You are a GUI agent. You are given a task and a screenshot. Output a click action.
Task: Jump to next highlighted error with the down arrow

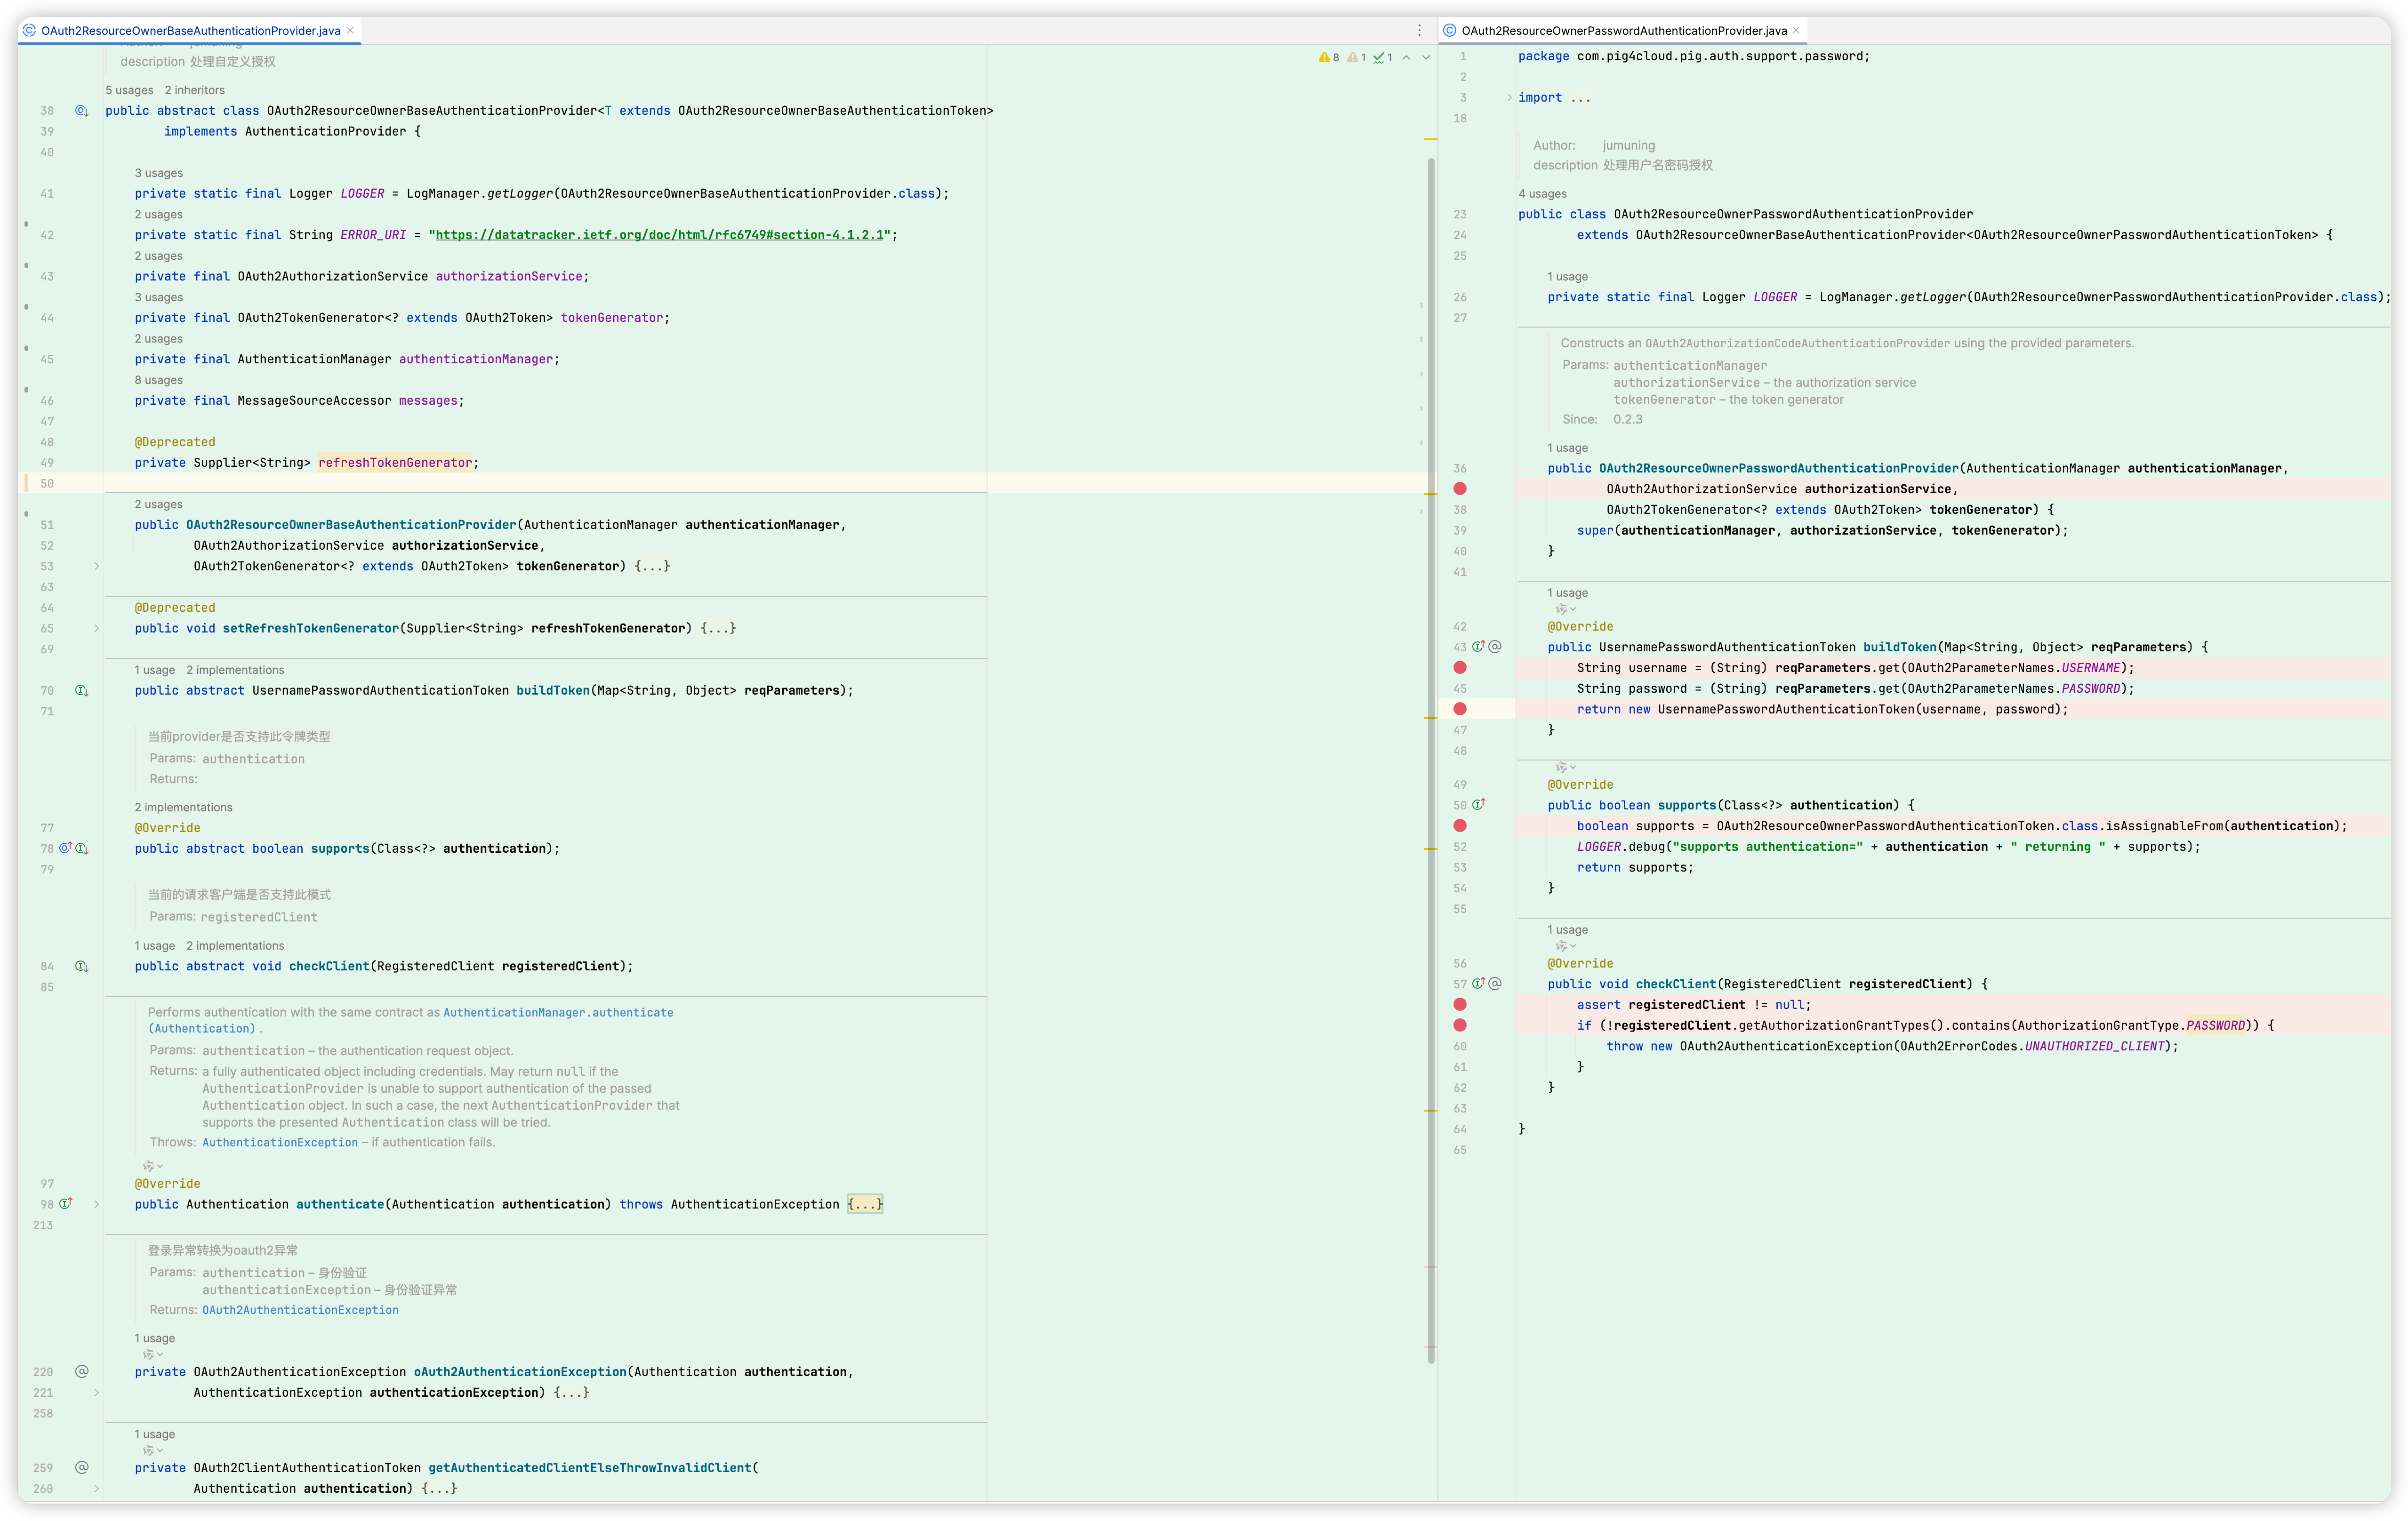[x=1426, y=58]
